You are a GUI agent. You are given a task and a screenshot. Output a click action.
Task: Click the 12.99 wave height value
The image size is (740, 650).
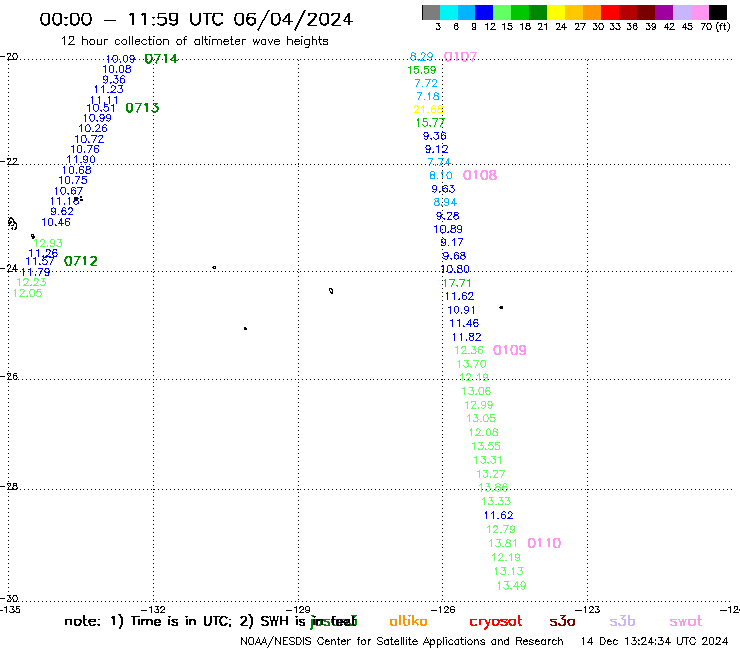(x=479, y=405)
